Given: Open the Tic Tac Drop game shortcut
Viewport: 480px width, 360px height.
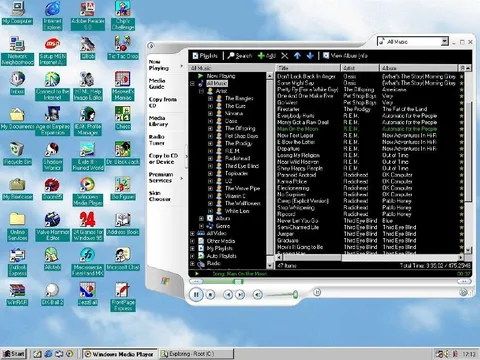Looking at the screenshot, I should tap(123, 48).
